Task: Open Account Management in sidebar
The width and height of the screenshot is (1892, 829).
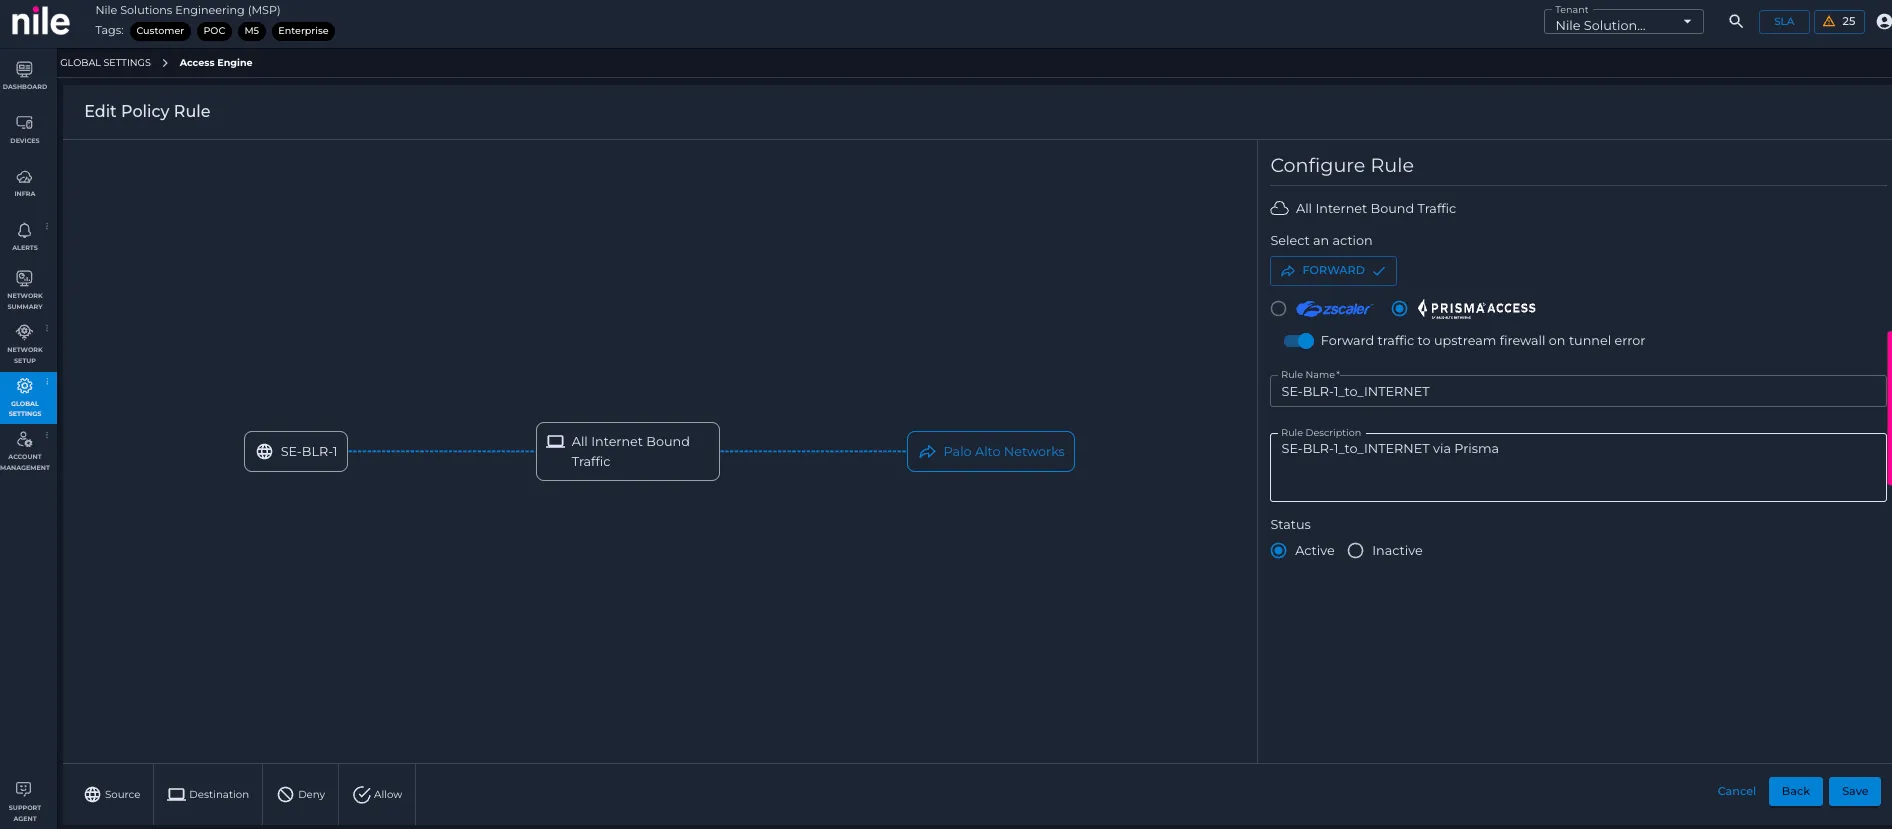Action: tap(25, 451)
